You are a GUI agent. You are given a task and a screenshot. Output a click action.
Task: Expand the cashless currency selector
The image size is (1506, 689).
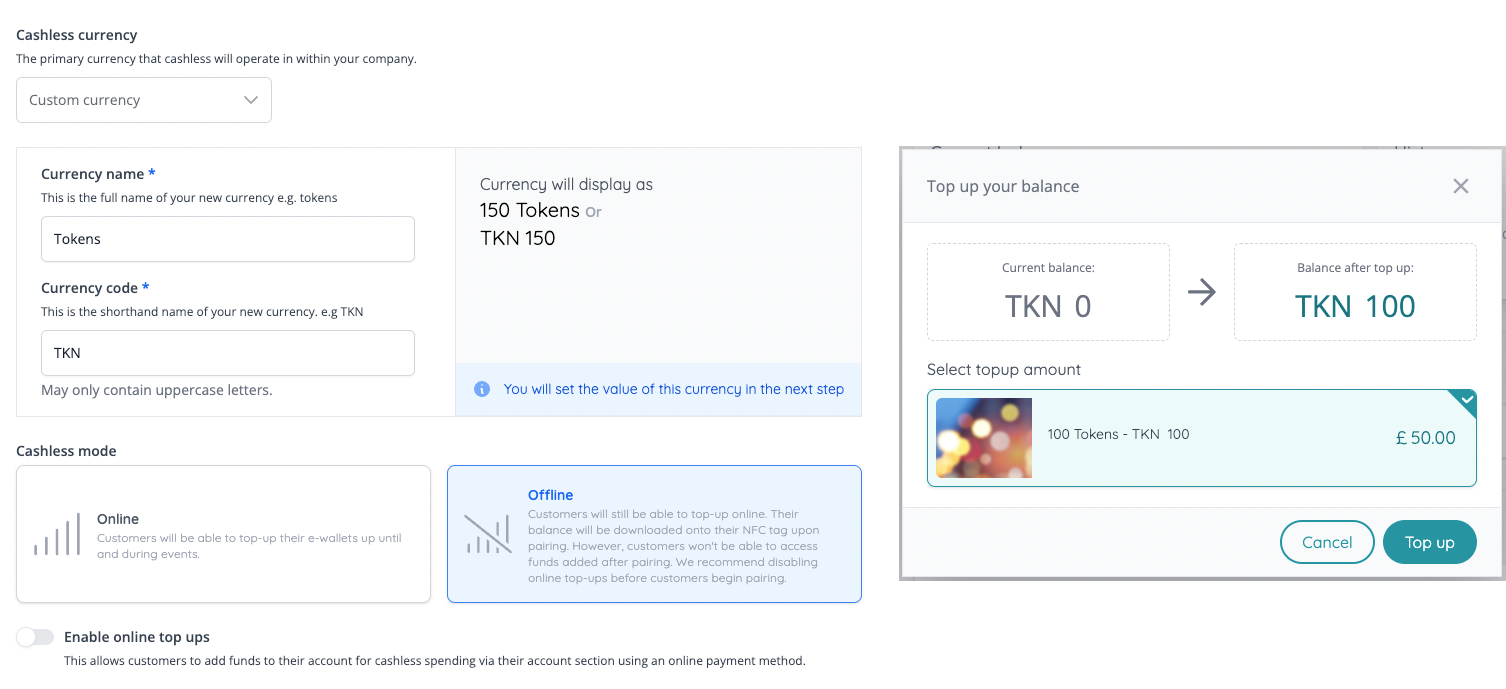click(143, 100)
